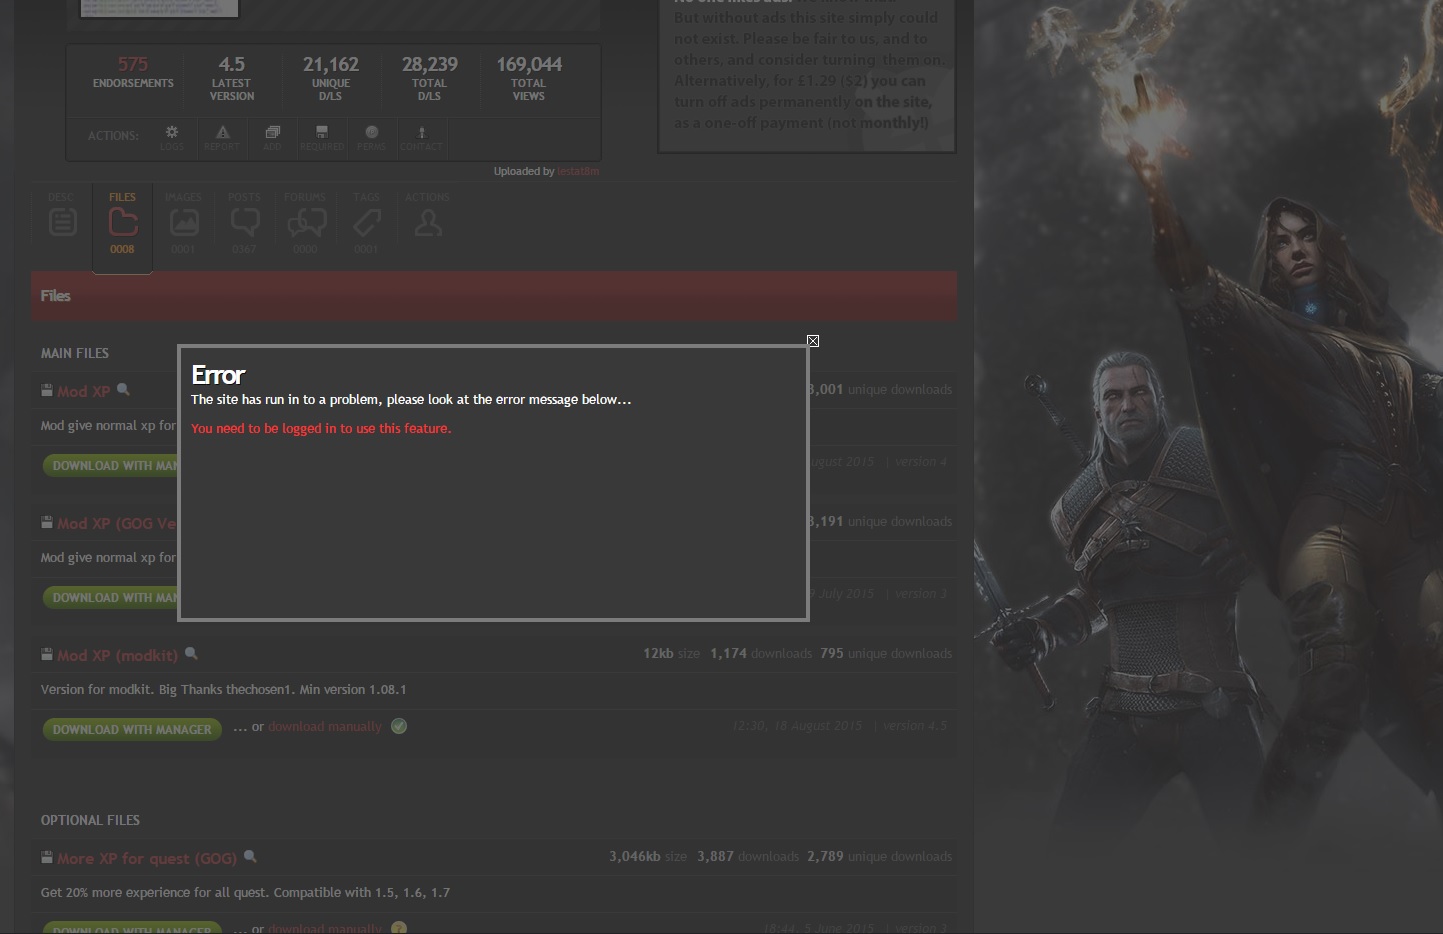View the Perms action

coord(371,138)
